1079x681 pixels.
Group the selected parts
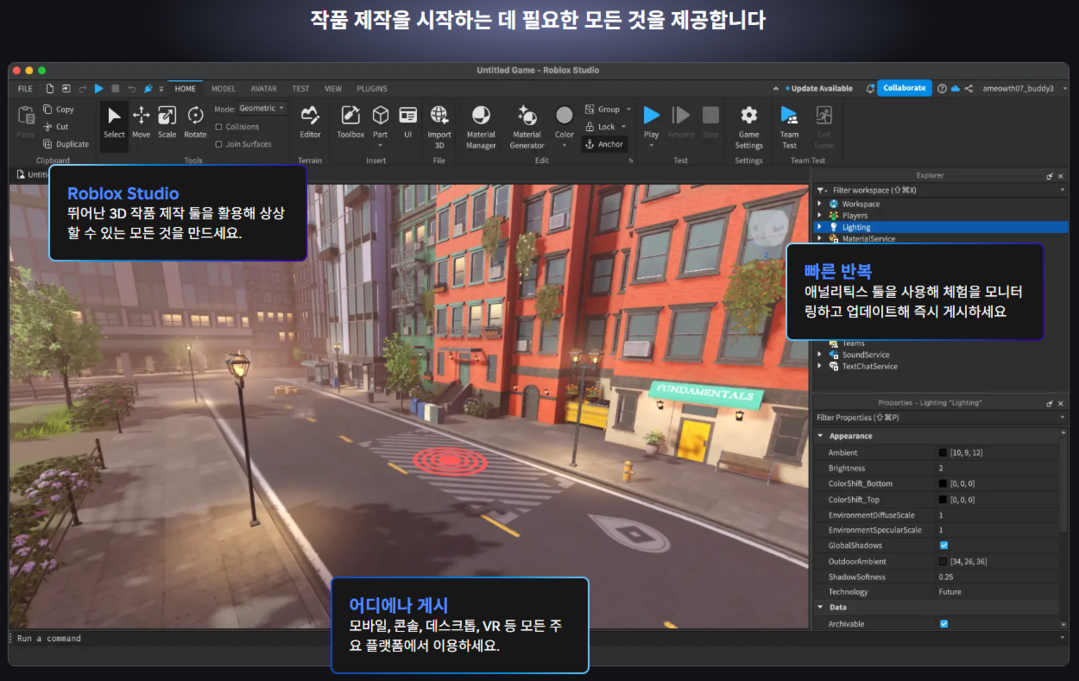pos(603,109)
